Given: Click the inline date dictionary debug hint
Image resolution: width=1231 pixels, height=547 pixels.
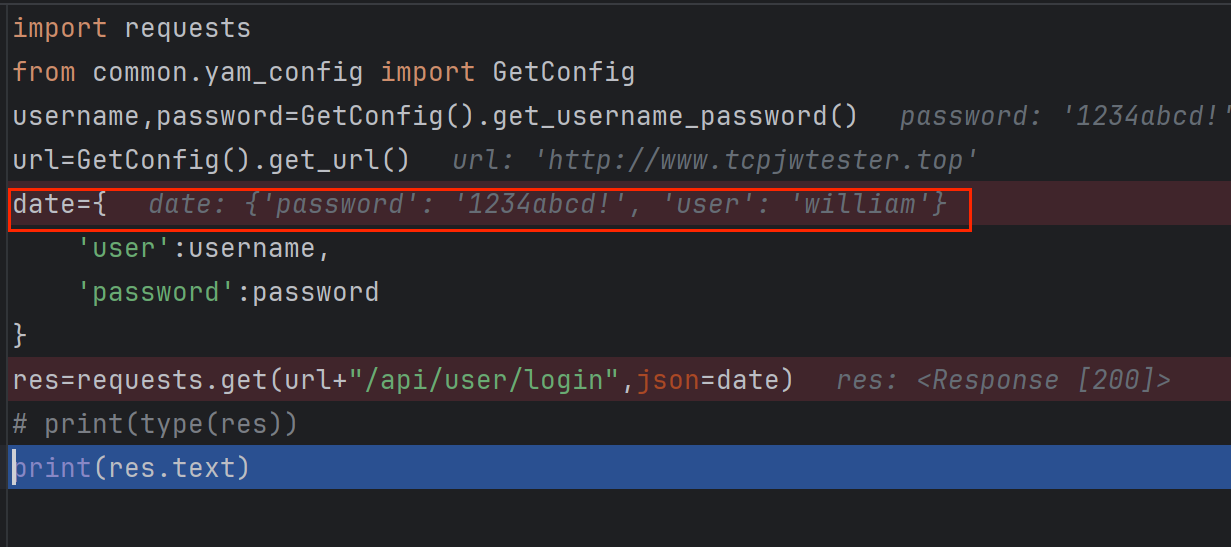Looking at the screenshot, I should pyautogui.click(x=547, y=205).
